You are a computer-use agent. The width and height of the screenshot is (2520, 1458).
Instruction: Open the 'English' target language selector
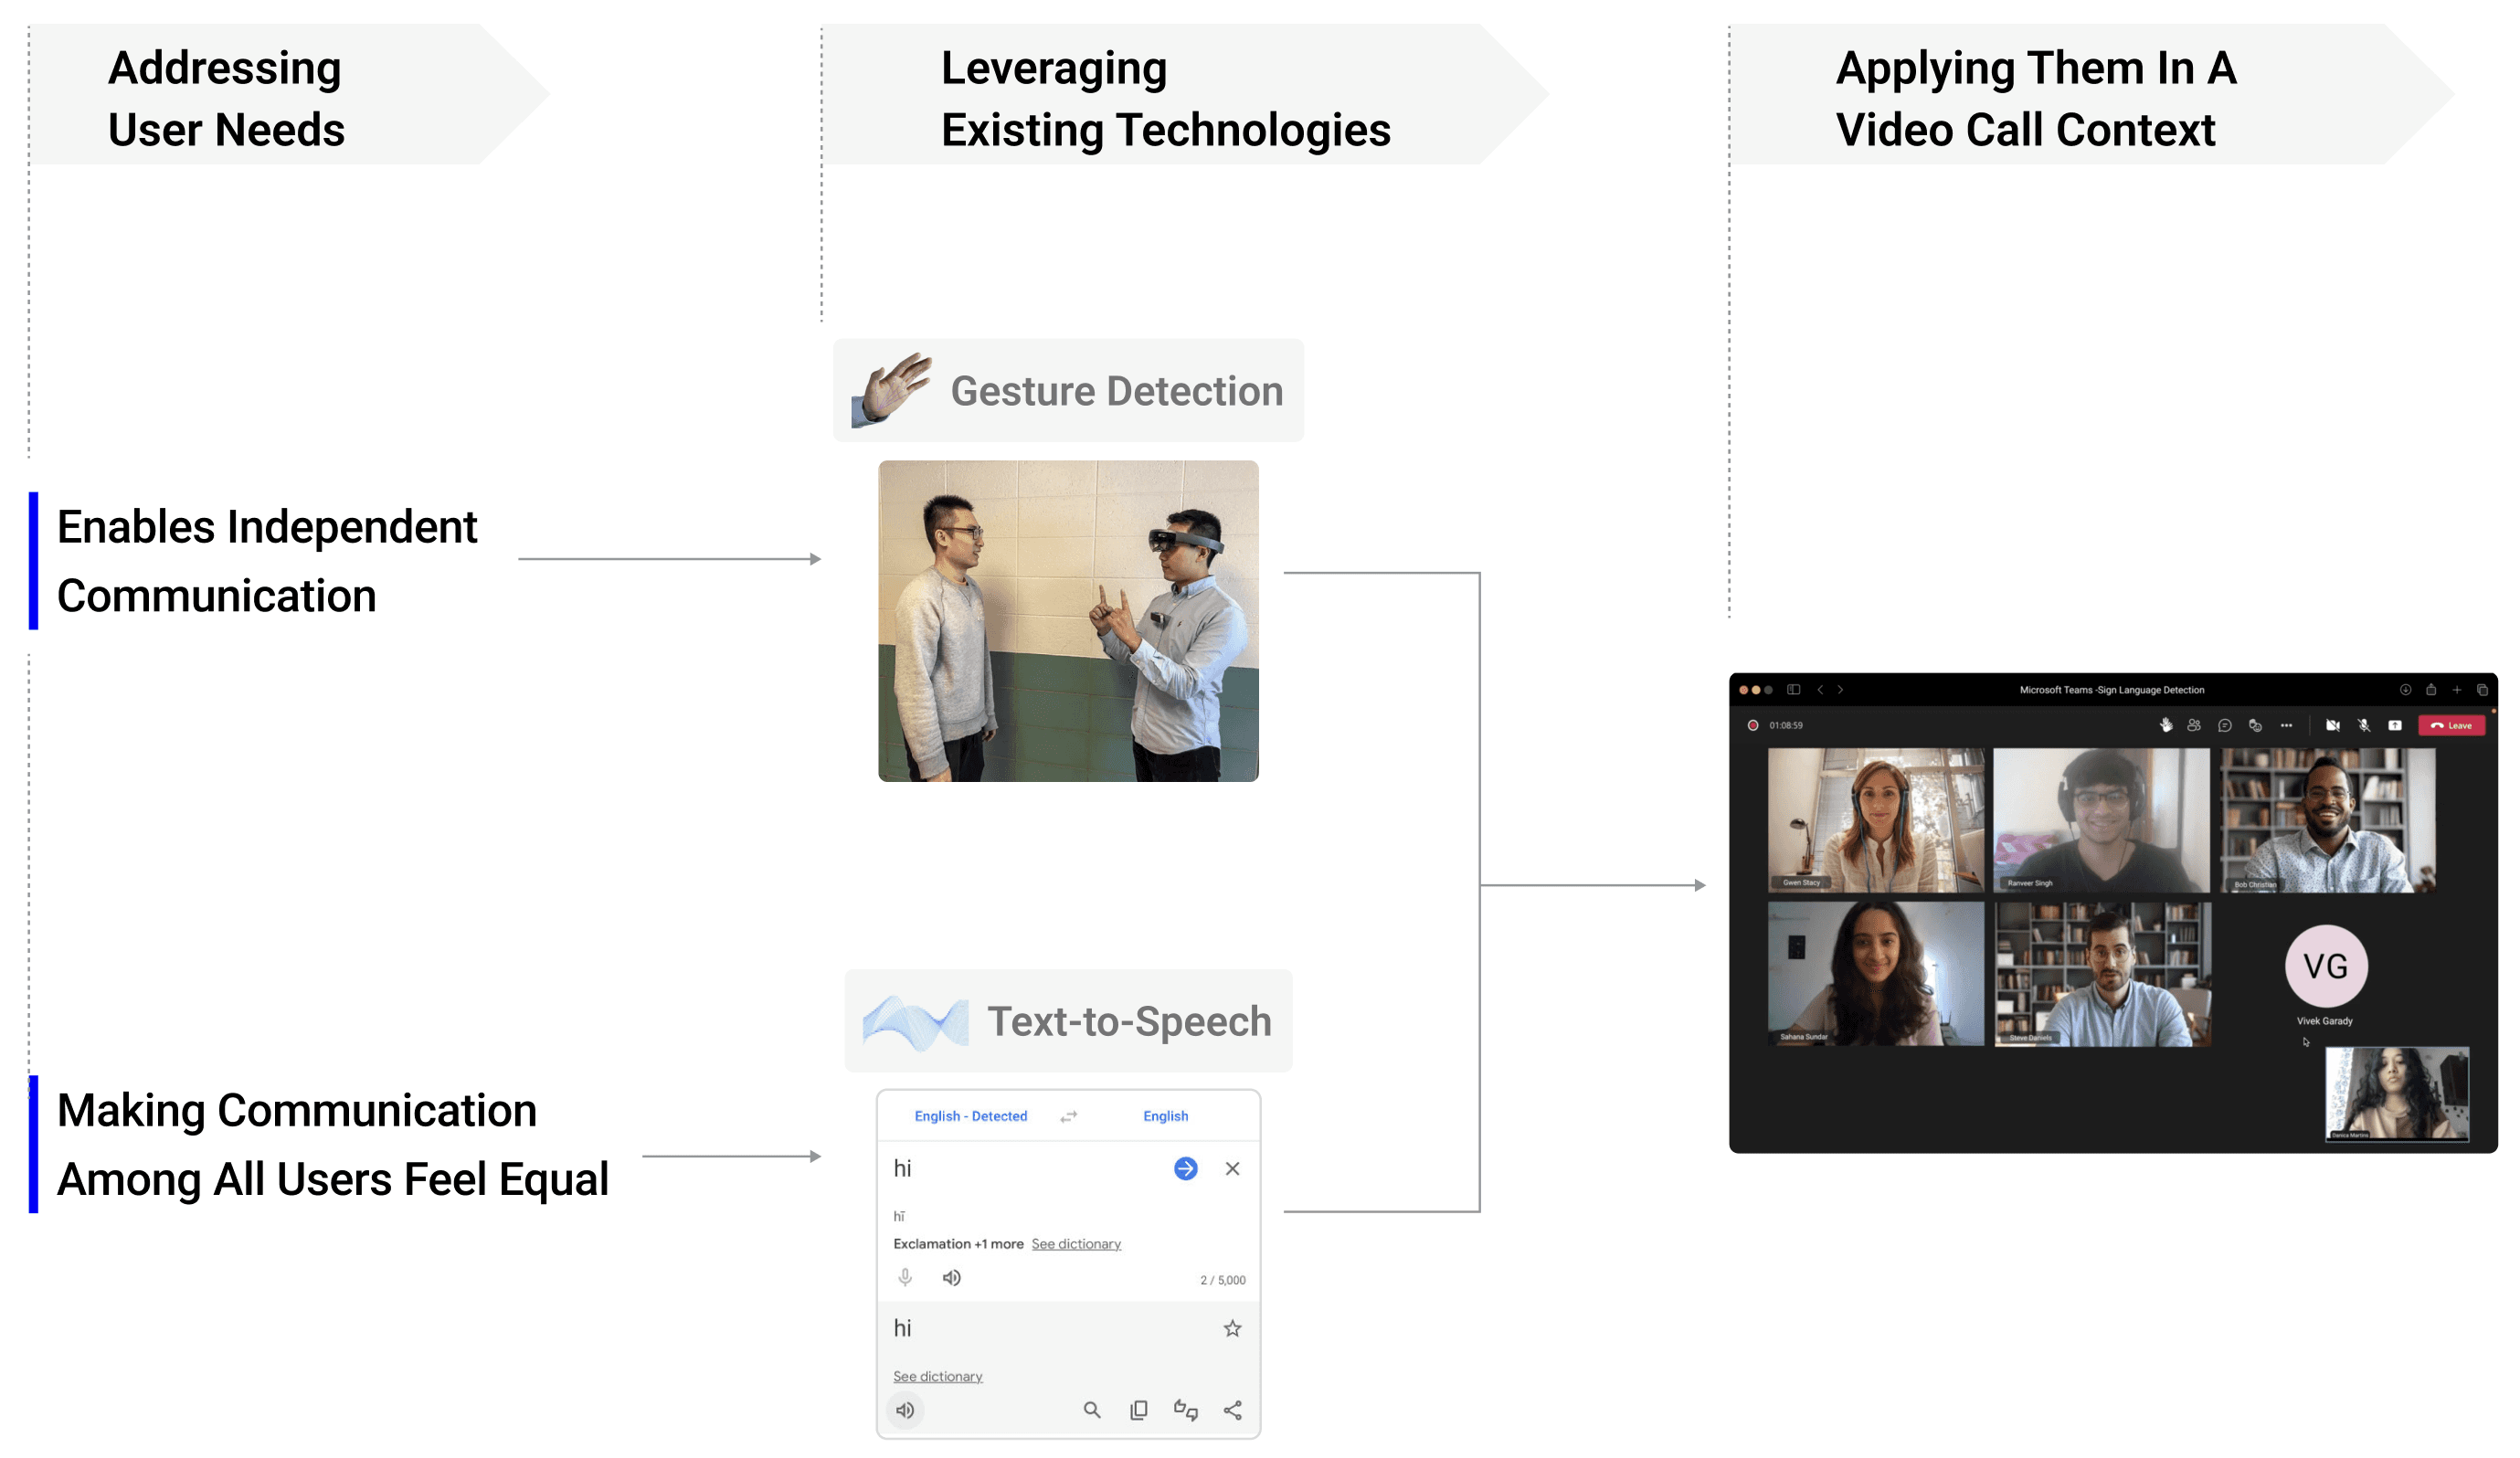[1165, 1116]
